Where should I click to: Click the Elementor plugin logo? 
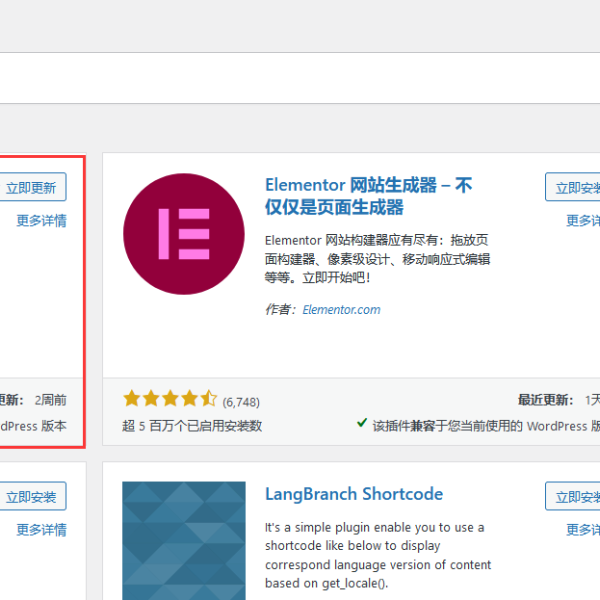click(x=184, y=234)
